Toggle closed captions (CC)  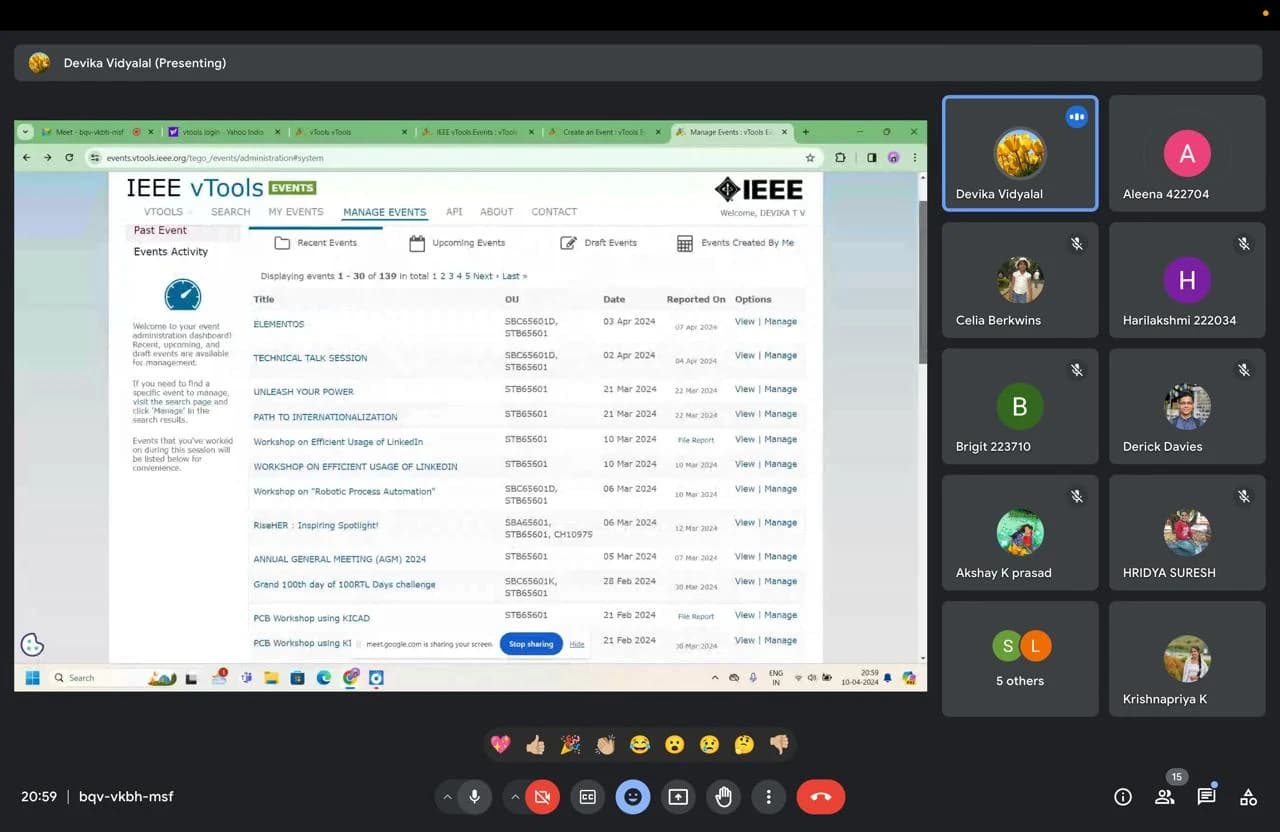(588, 797)
